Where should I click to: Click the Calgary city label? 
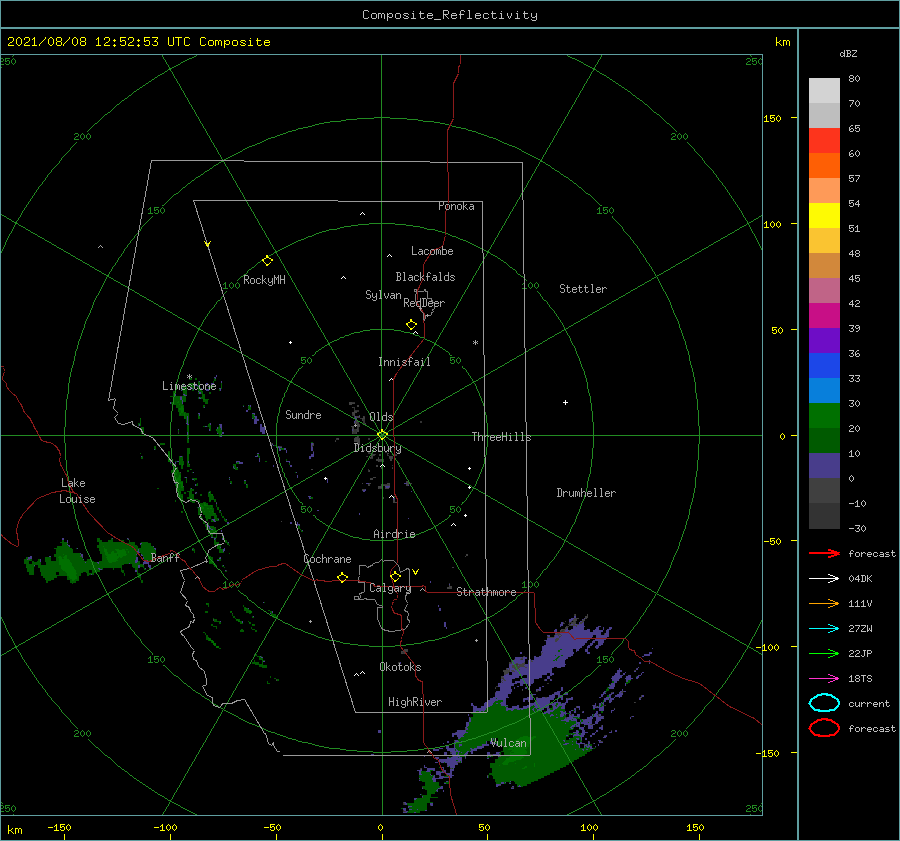tap(390, 588)
